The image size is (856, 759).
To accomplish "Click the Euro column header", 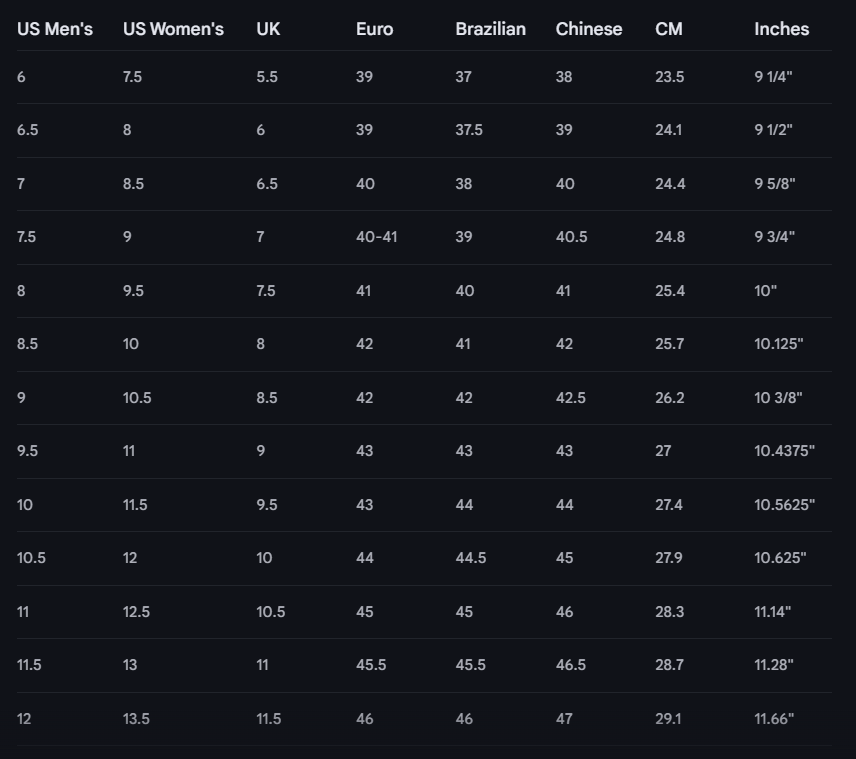I will tap(374, 29).
